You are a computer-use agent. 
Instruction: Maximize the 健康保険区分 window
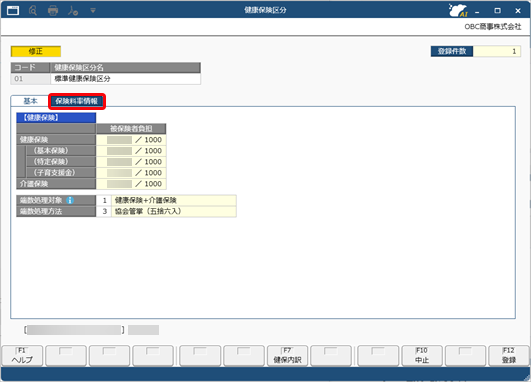point(497,11)
